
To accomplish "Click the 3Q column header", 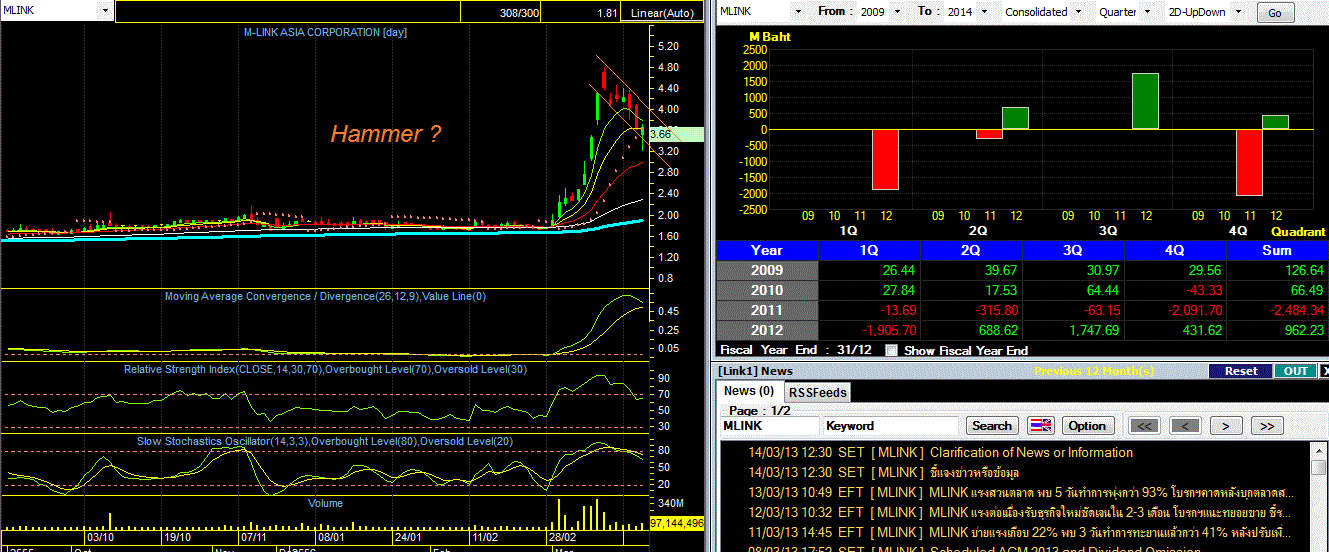I will click(x=1073, y=250).
